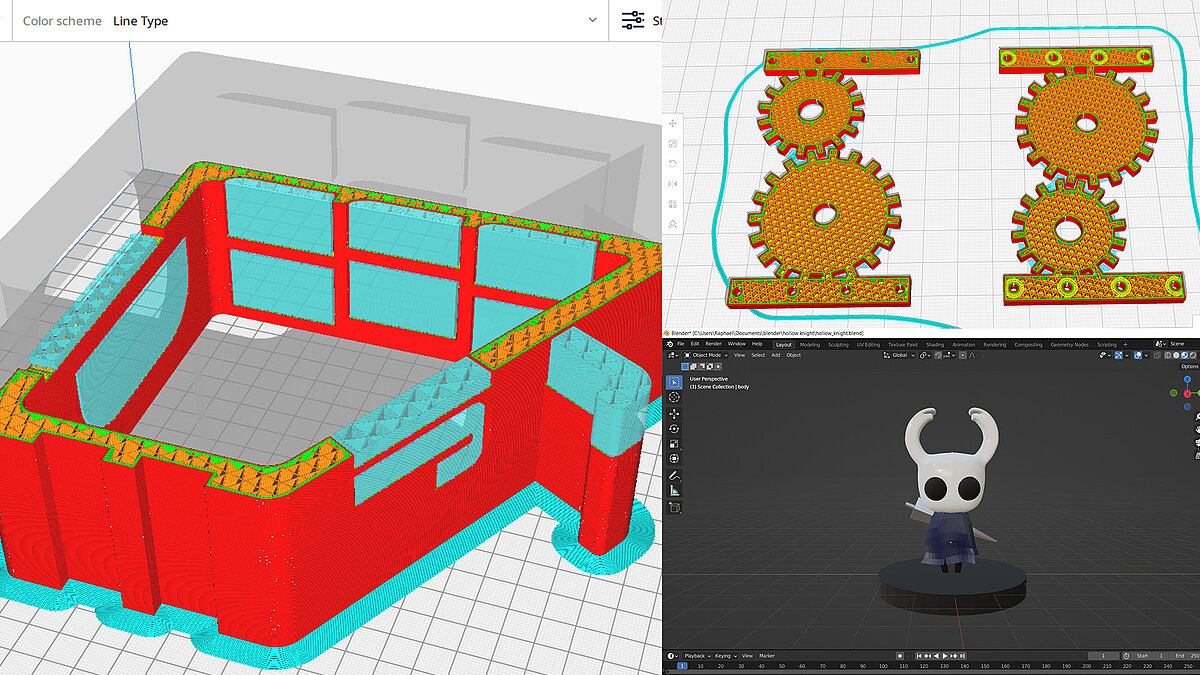
Task: Select the Measure tool in Blender's toolbar
Action: click(674, 491)
